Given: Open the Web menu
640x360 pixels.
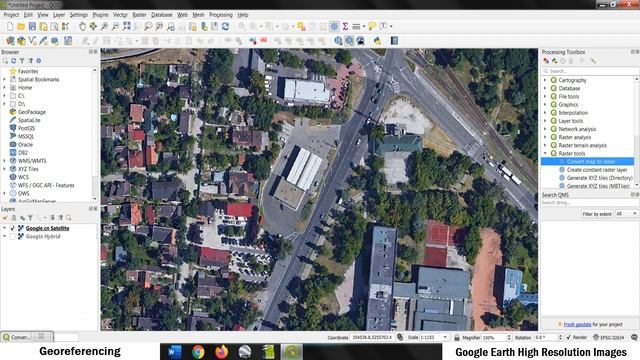Looking at the screenshot, I should click(182, 15).
